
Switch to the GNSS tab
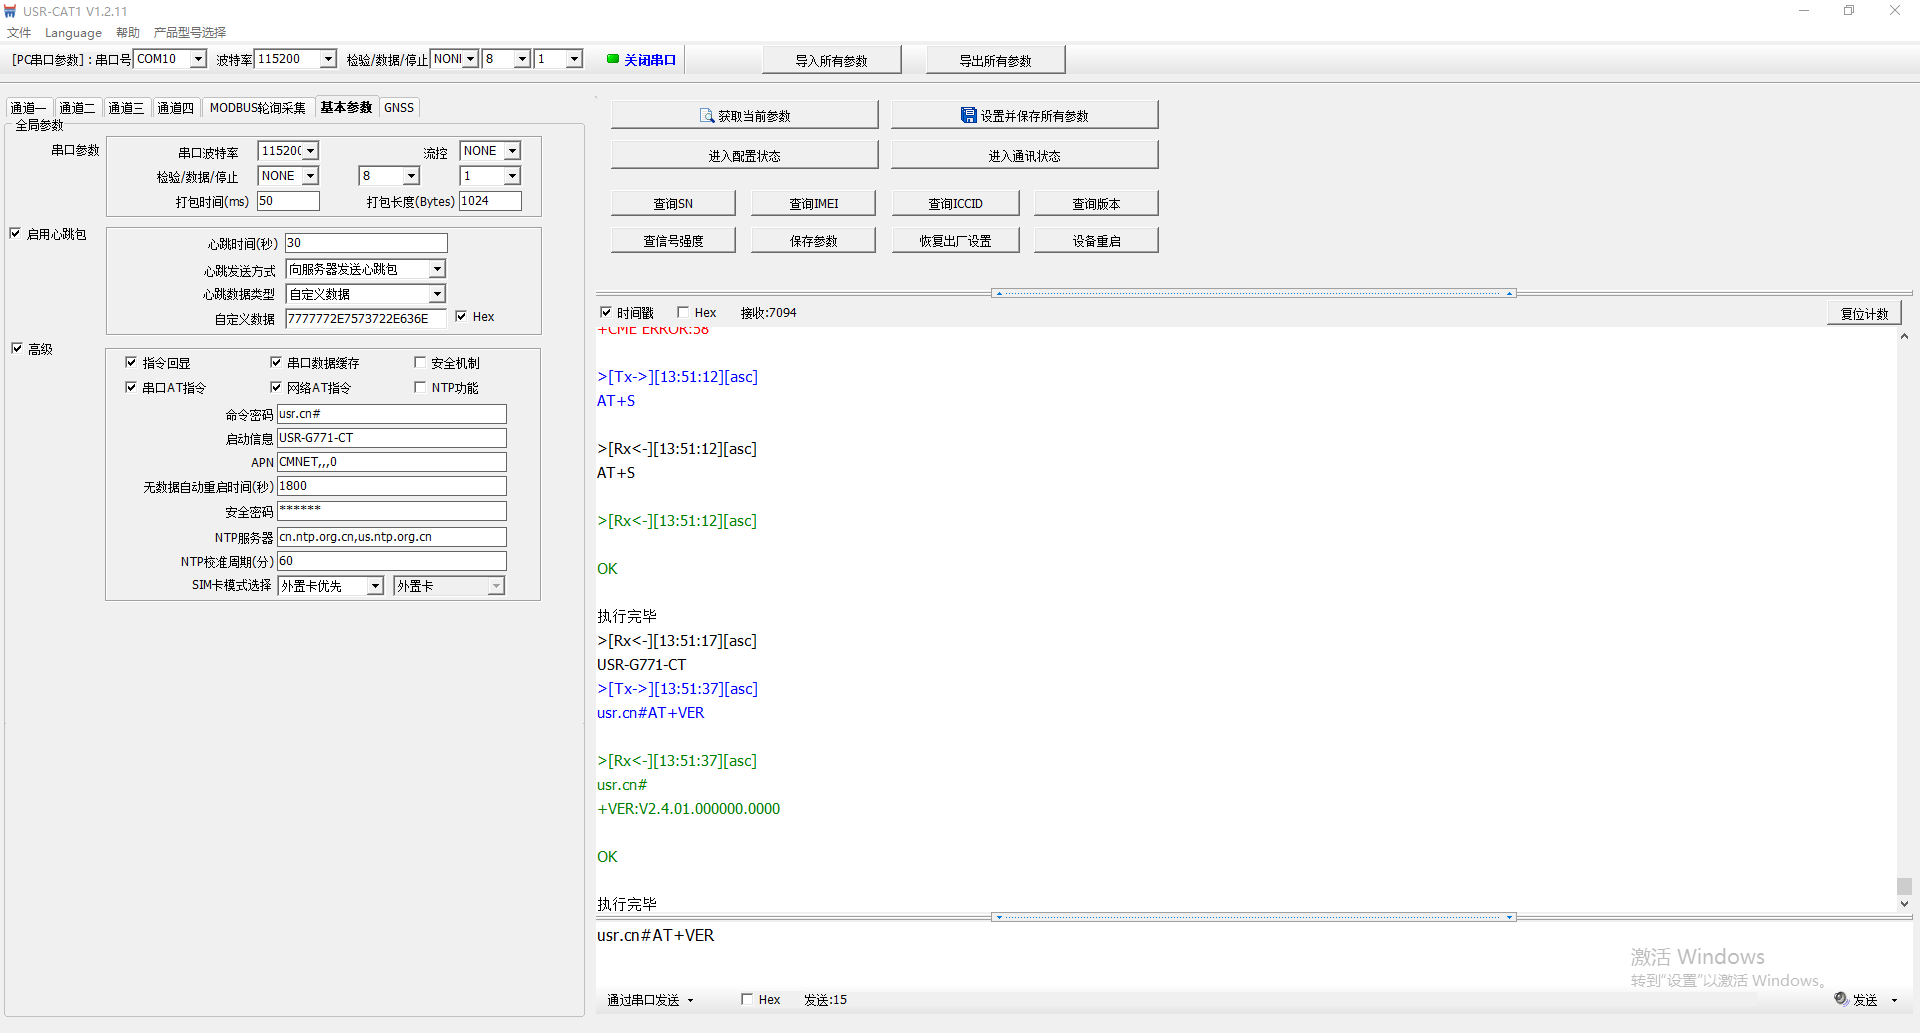399,108
